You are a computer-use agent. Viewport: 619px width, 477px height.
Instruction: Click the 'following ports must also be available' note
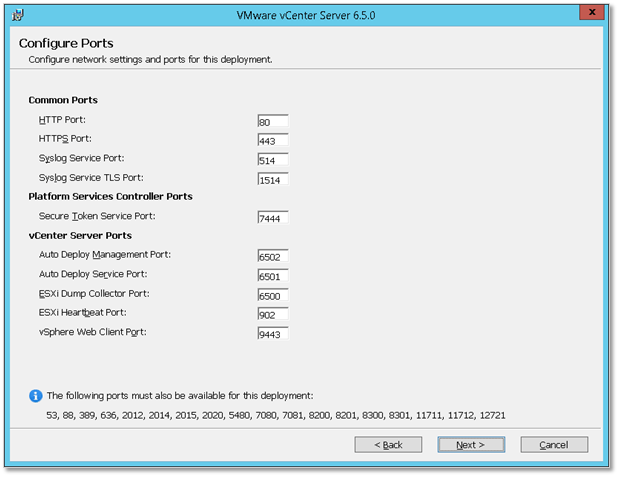(180, 396)
